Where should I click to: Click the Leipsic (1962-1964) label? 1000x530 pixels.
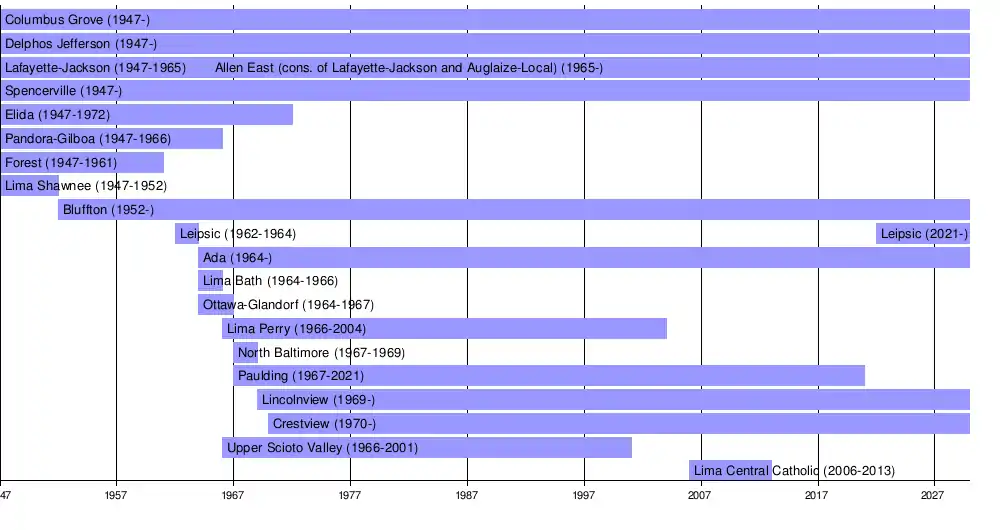[x=237, y=234]
